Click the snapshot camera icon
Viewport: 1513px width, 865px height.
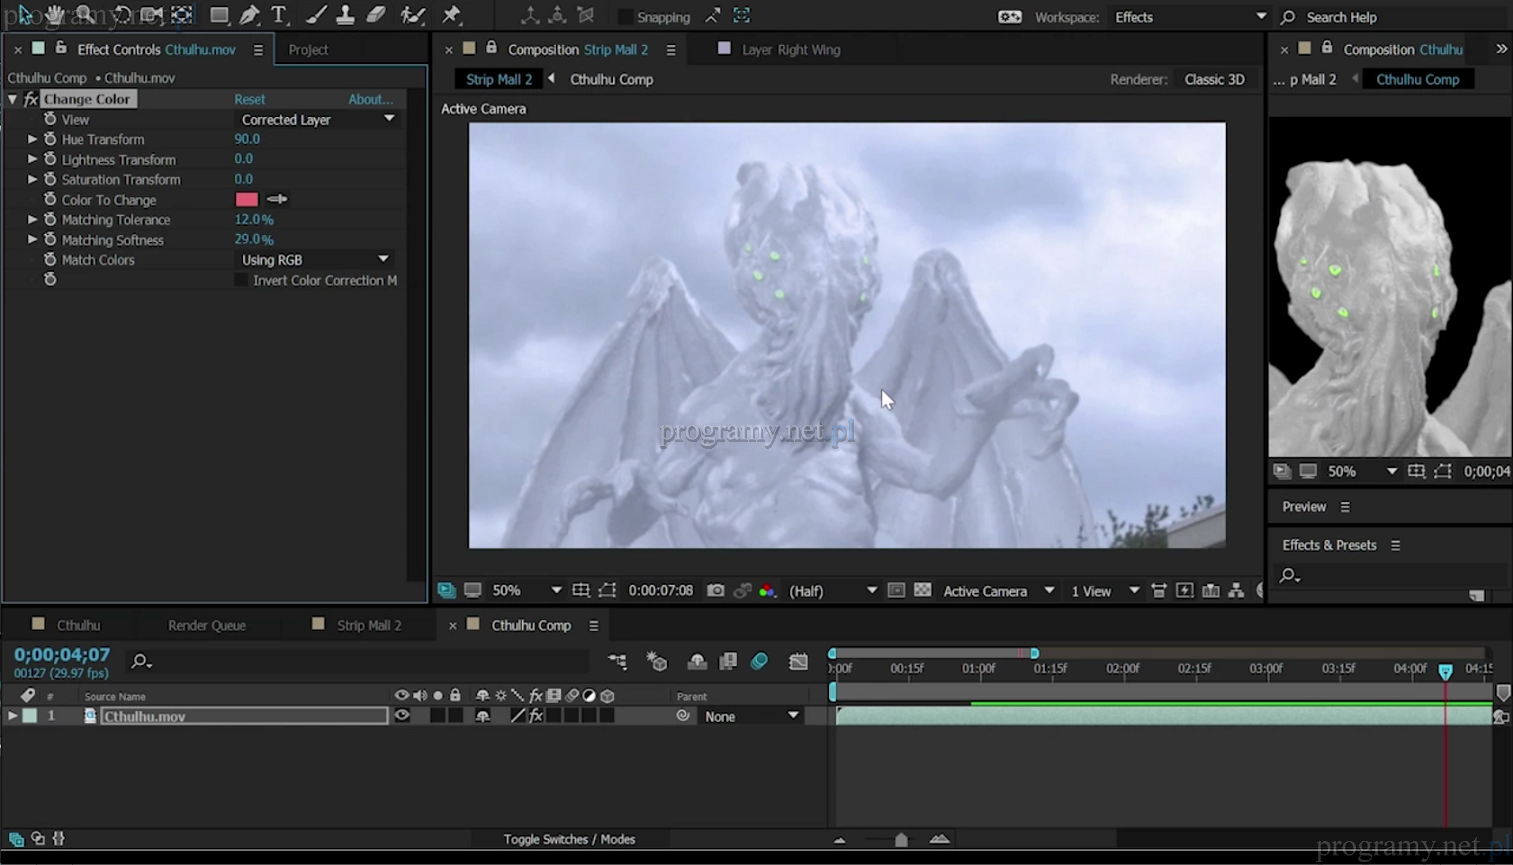tap(715, 591)
